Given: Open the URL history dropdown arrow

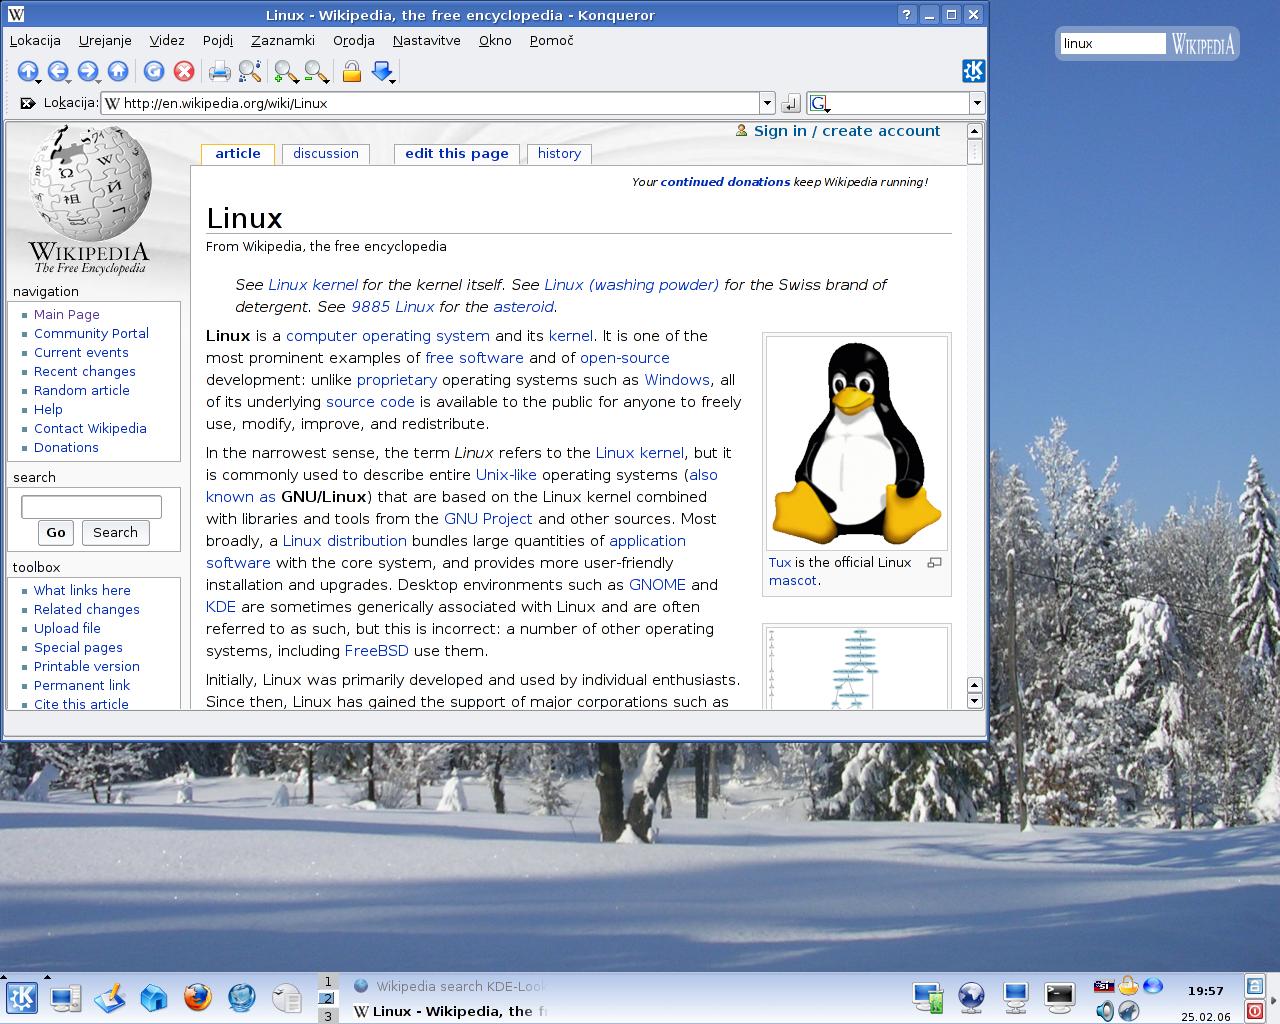Looking at the screenshot, I should coord(767,103).
